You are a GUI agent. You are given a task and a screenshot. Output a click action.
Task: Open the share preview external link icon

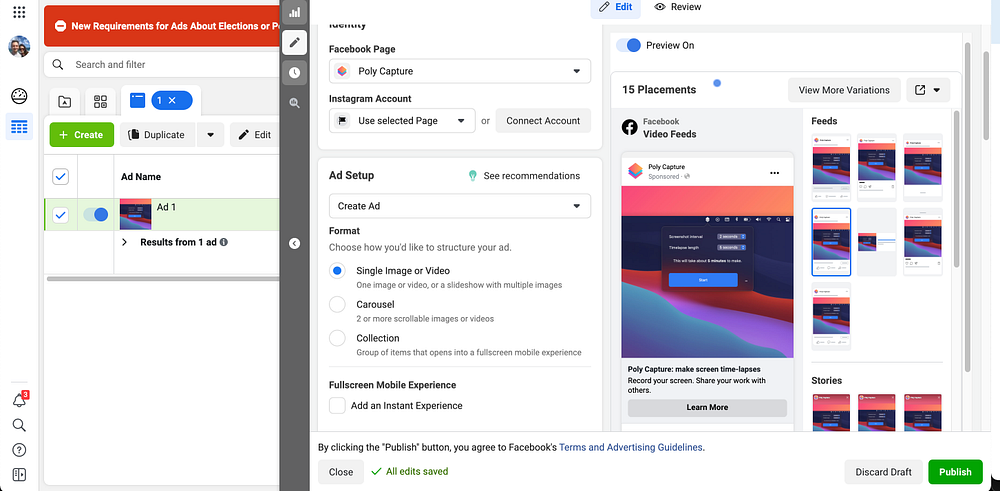click(920, 90)
